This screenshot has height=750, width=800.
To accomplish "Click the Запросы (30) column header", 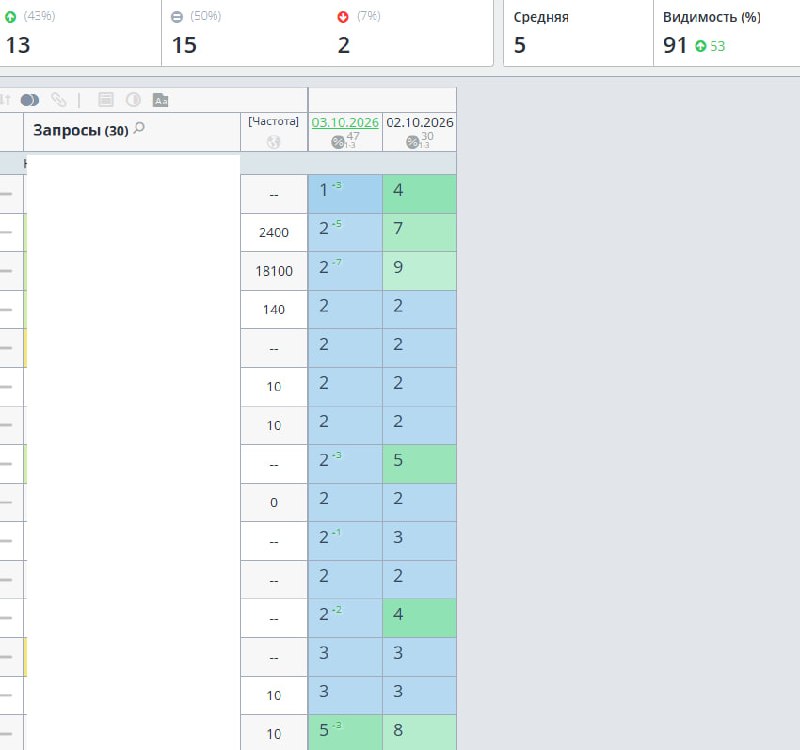I will 81,131.
